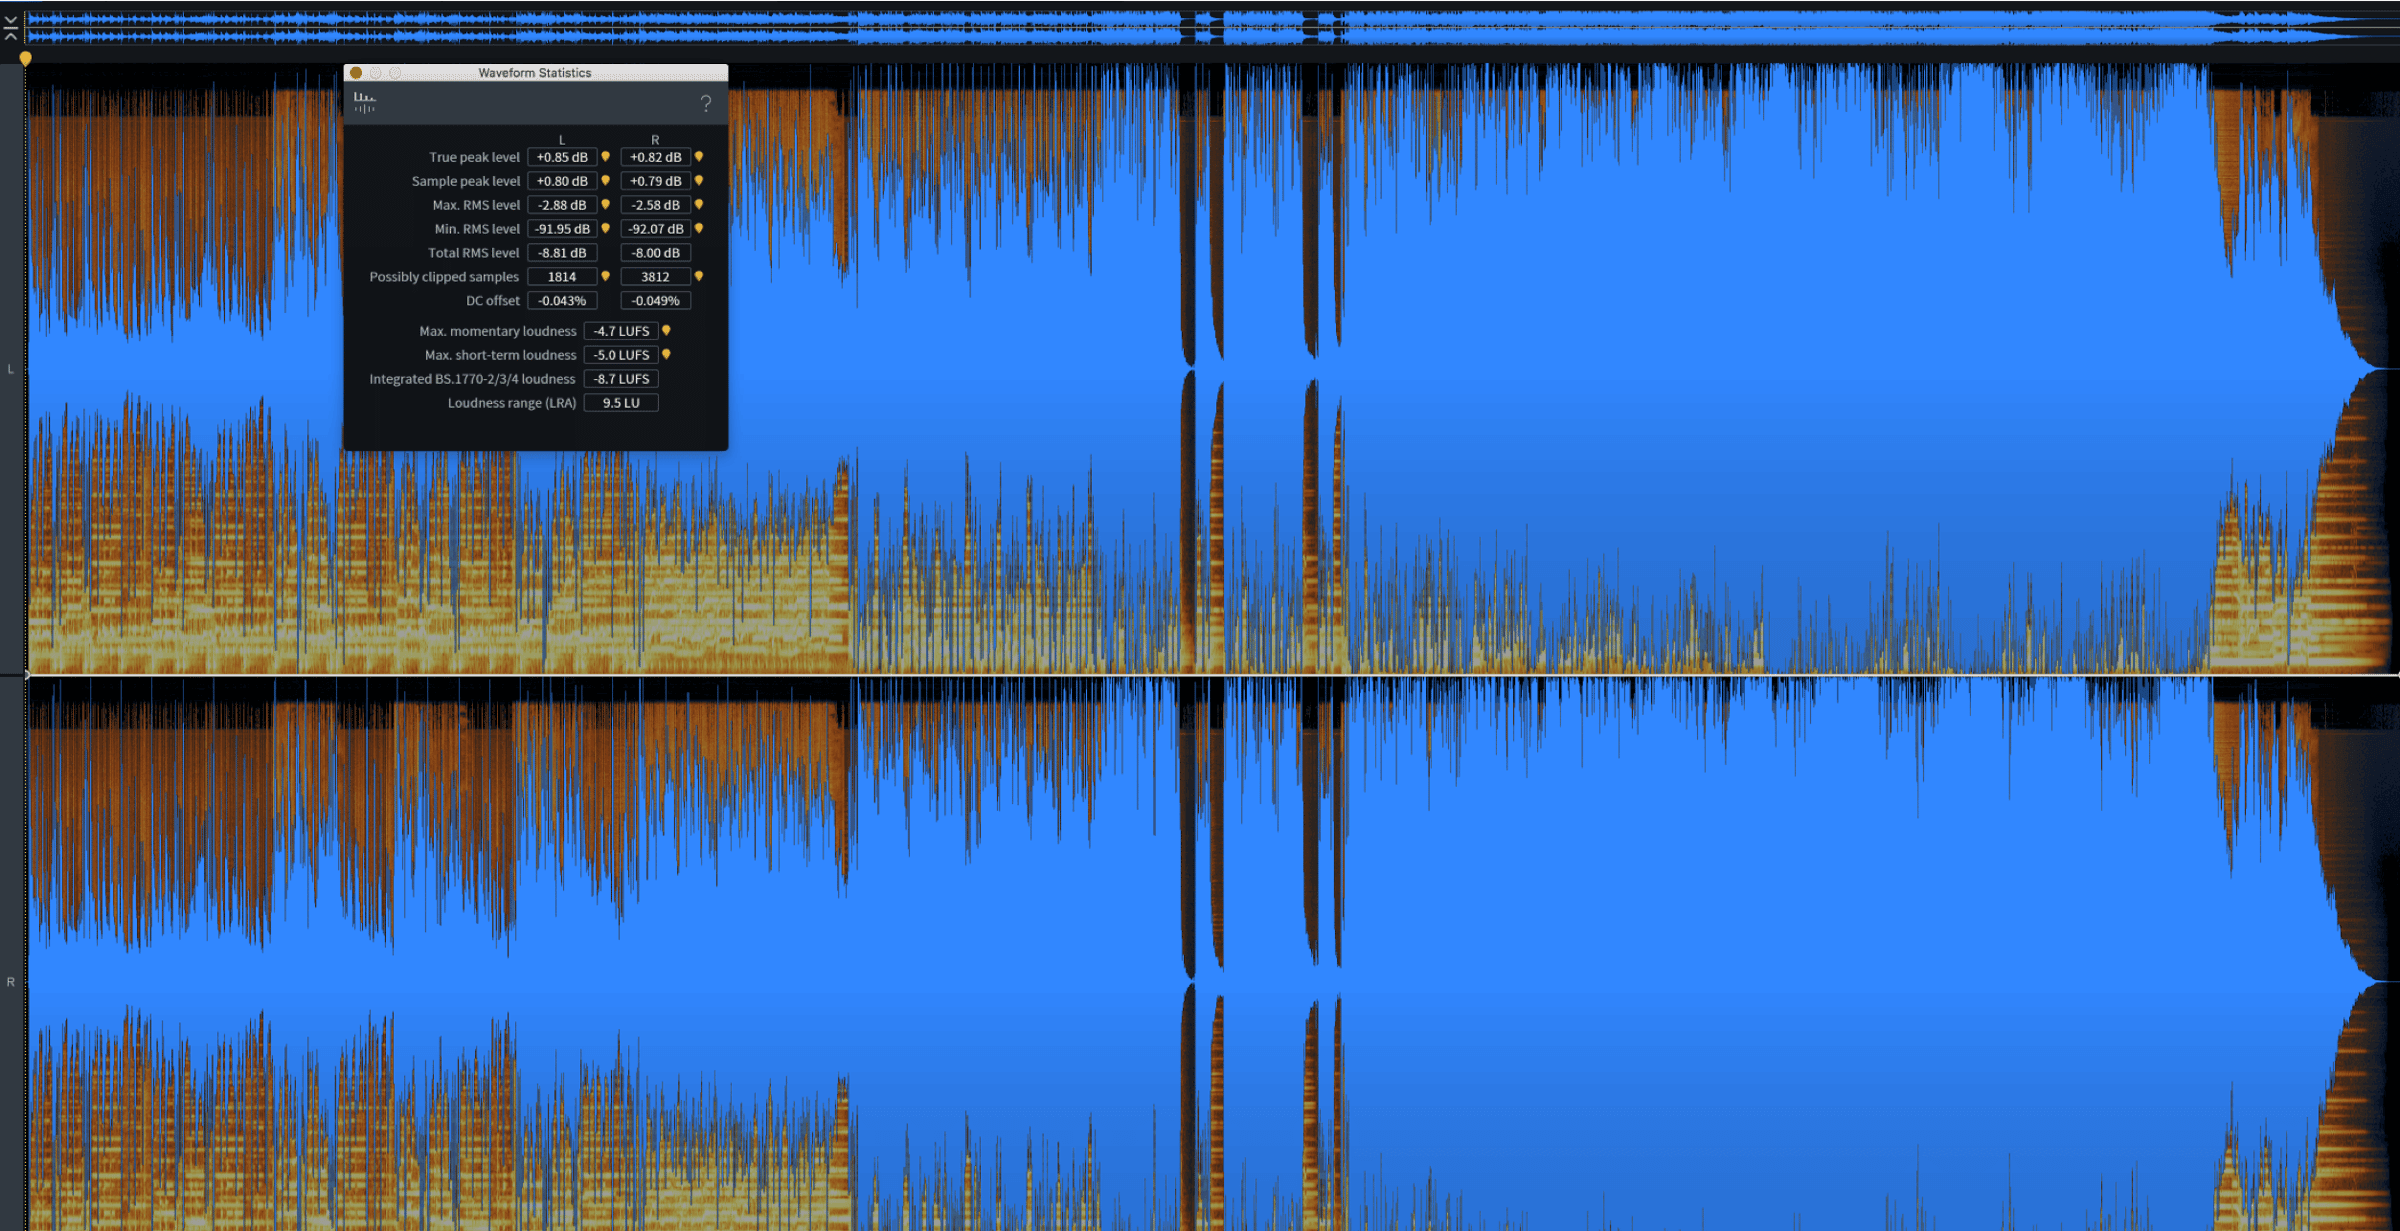Viewport: 2400px width, 1231px height.
Task: Go to left Max. RMS level pin
Action: [605, 204]
